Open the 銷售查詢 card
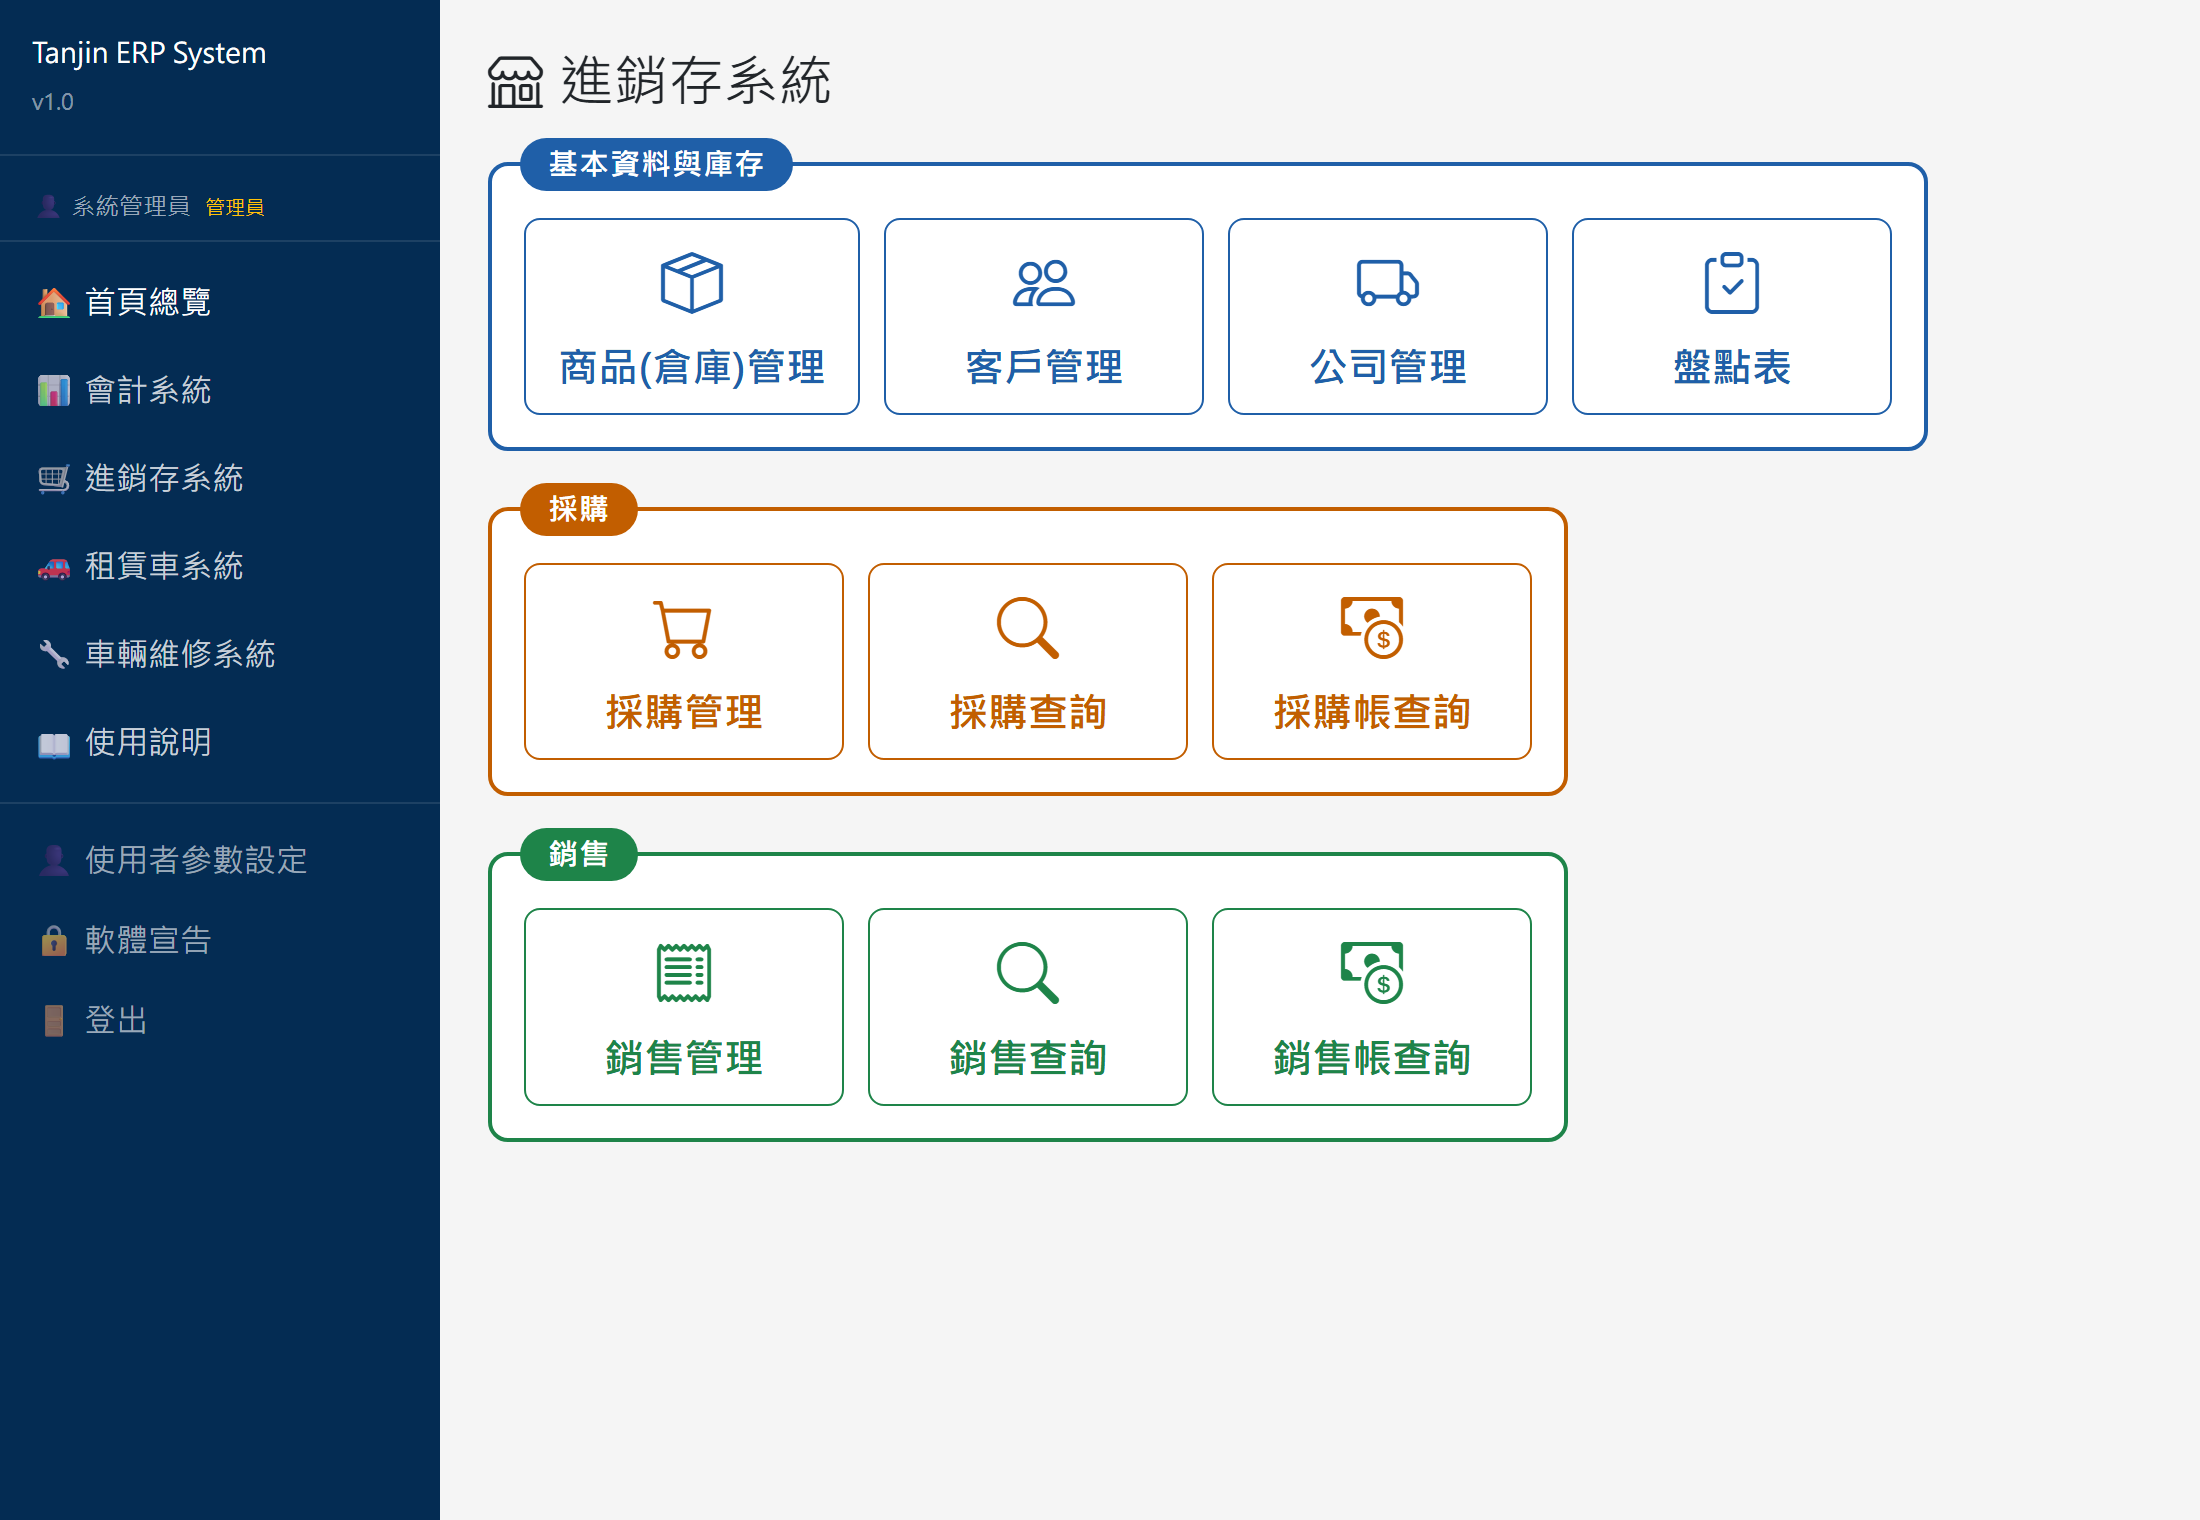 (x=1027, y=1006)
